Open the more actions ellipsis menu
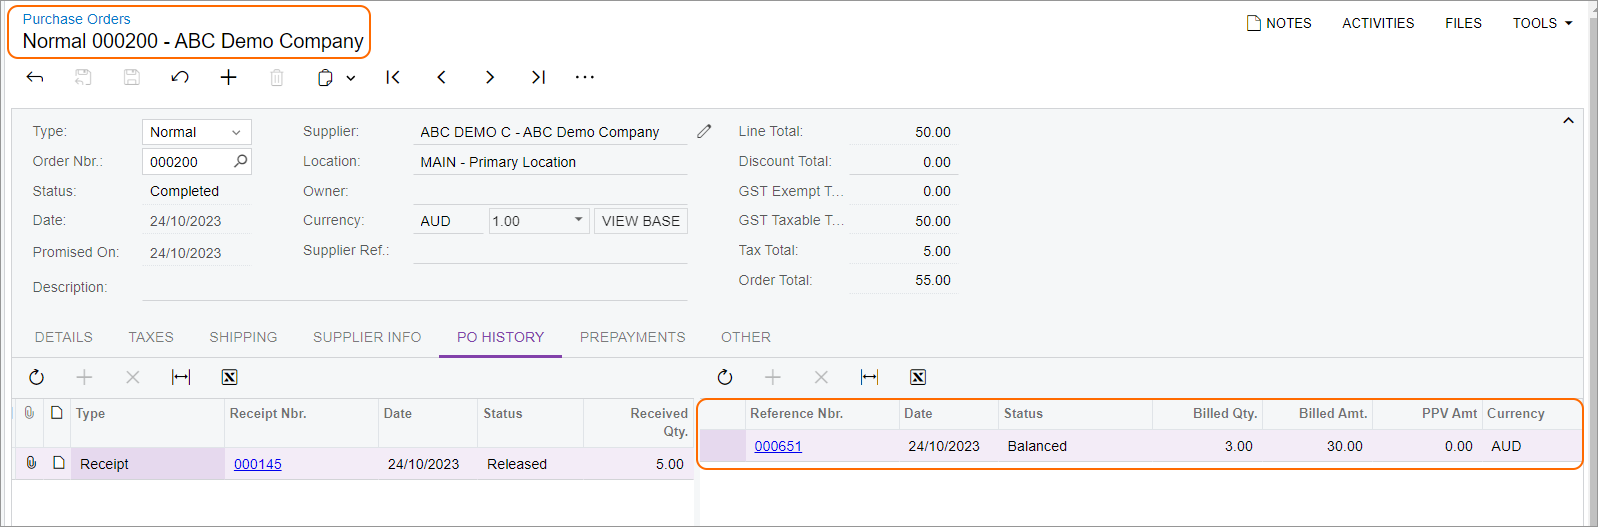This screenshot has height=527, width=1598. 585,77
